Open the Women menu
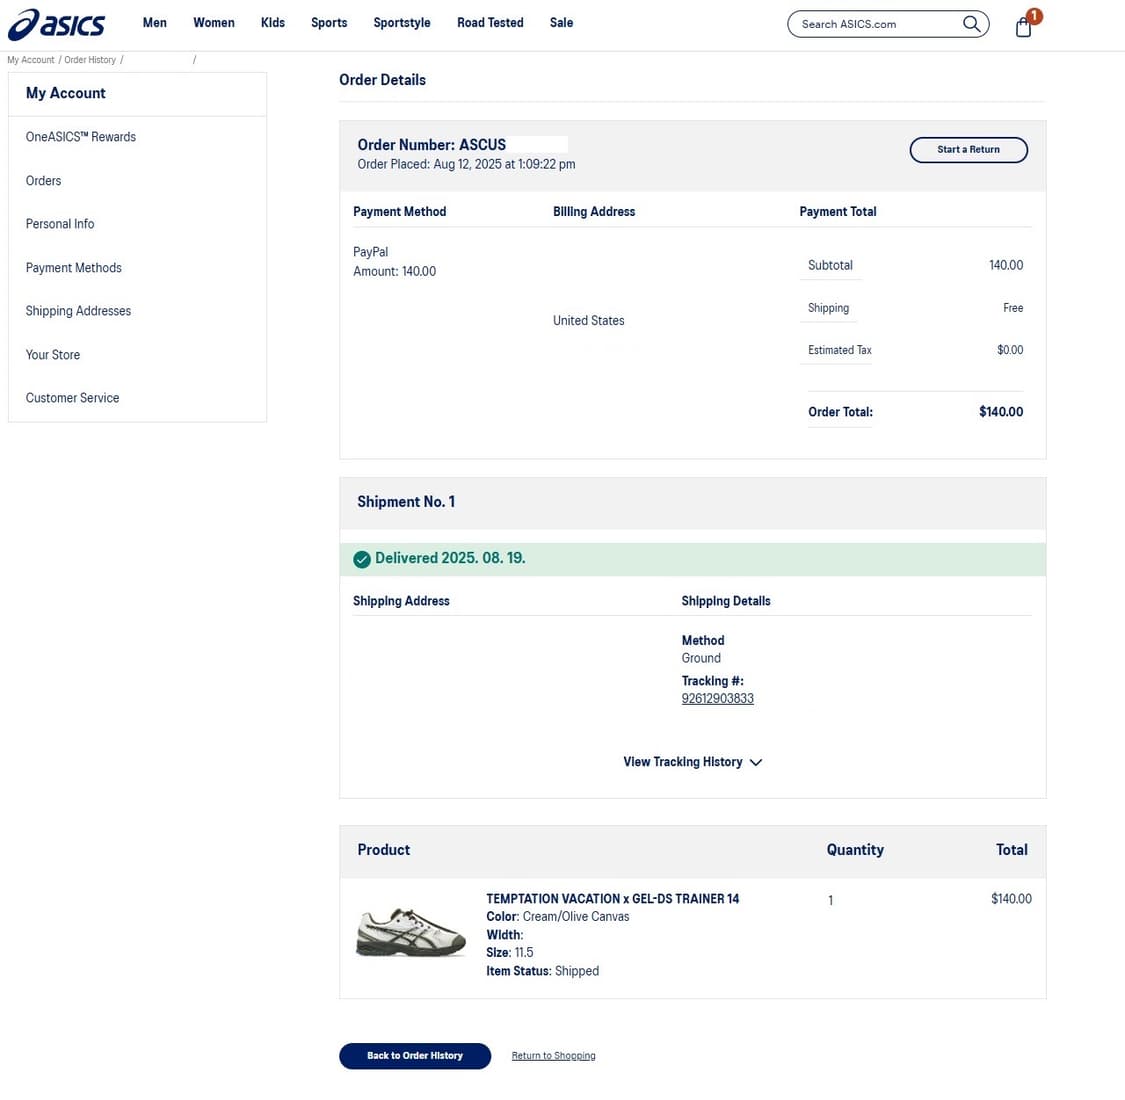The width and height of the screenshot is (1125, 1100). (214, 23)
